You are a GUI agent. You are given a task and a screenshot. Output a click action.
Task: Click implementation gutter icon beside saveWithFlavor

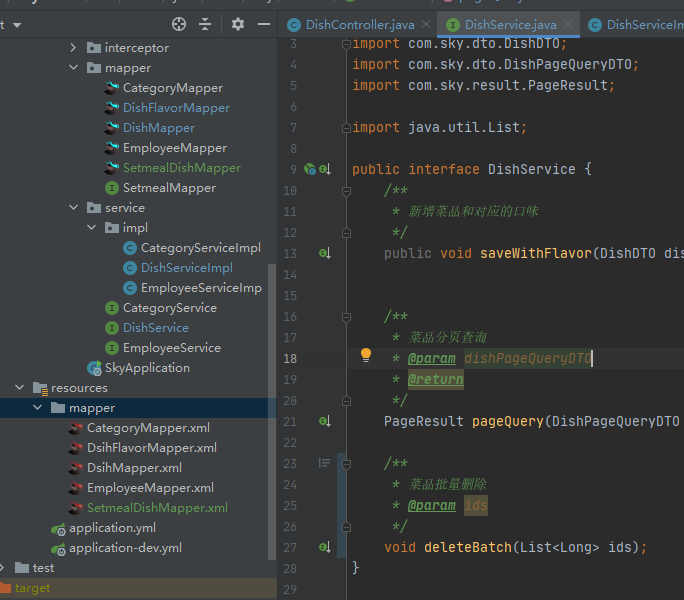pyautogui.click(x=324, y=254)
